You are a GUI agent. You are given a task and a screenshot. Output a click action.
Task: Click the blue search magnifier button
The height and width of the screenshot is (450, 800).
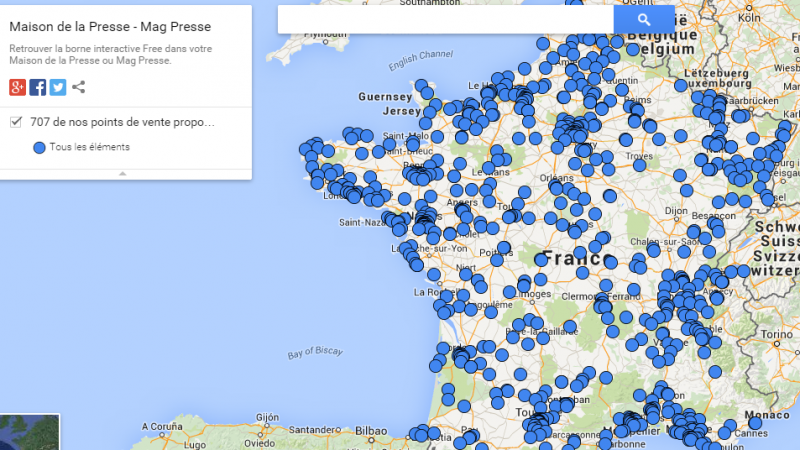tap(644, 19)
